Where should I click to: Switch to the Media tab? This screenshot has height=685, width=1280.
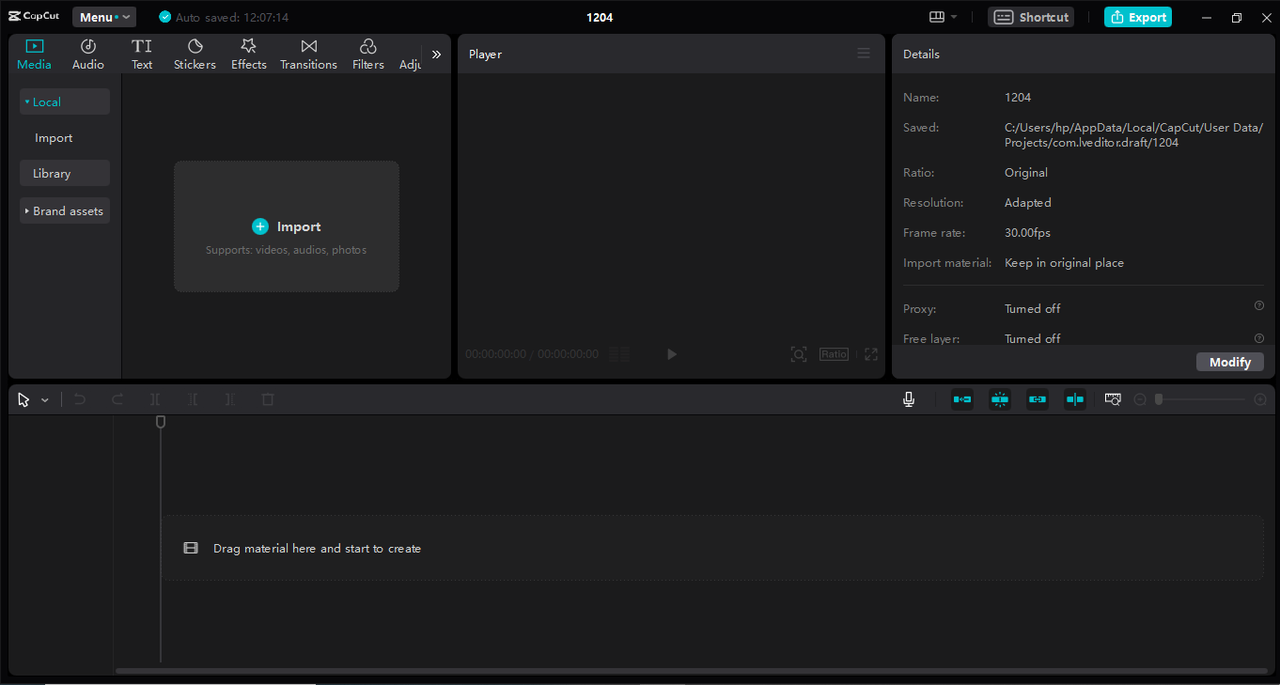[34, 54]
